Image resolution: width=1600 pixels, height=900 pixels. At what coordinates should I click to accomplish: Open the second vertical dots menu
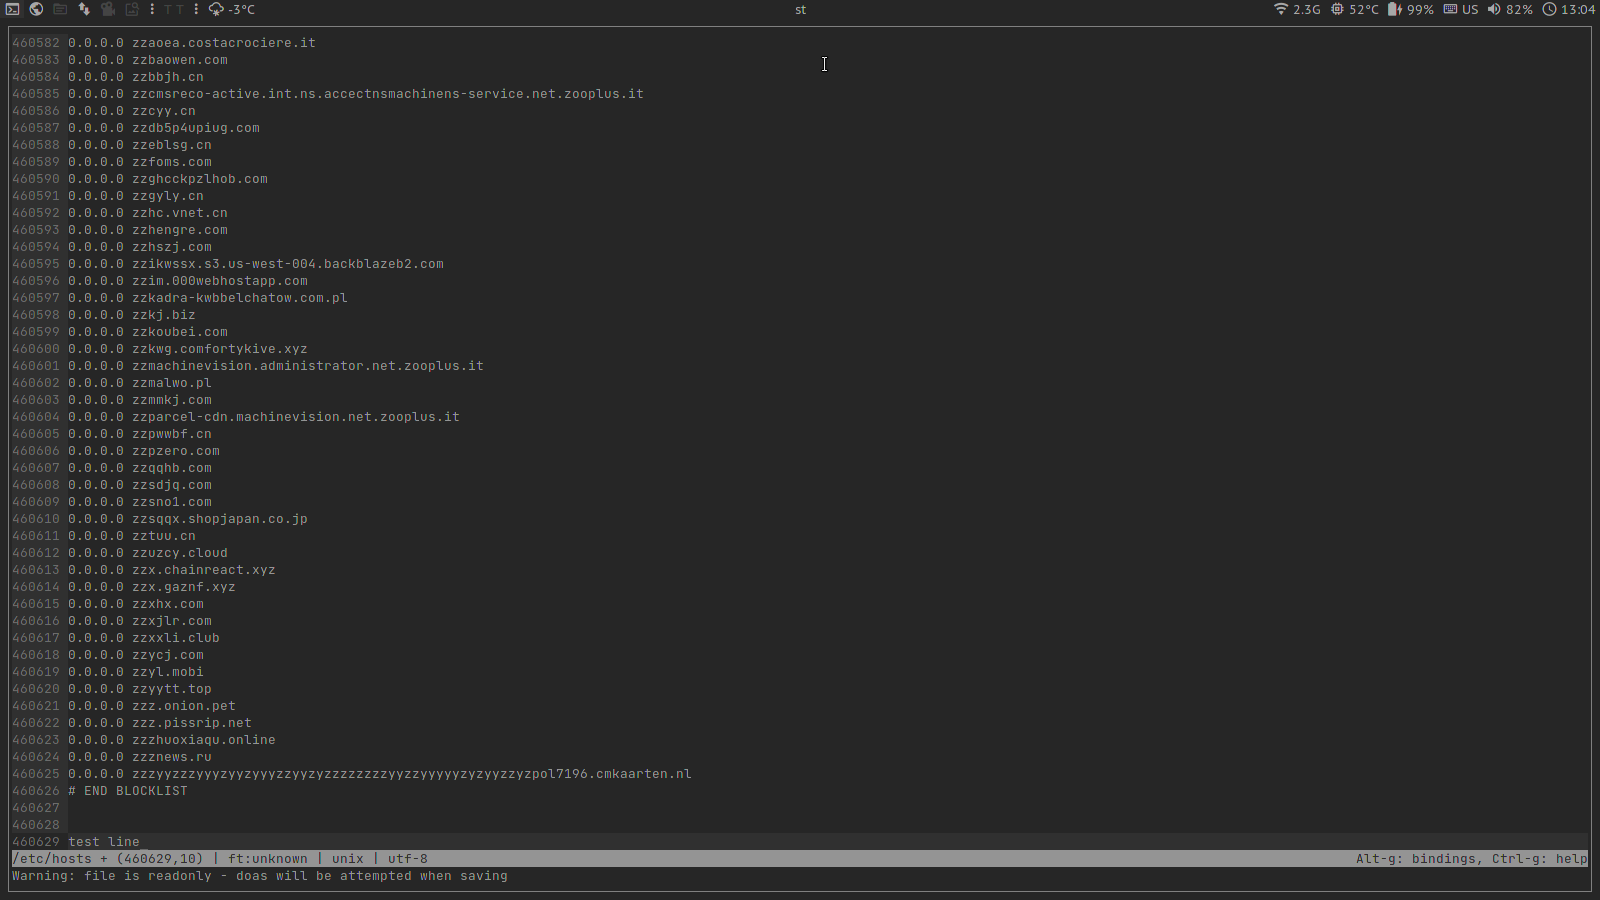[196, 9]
